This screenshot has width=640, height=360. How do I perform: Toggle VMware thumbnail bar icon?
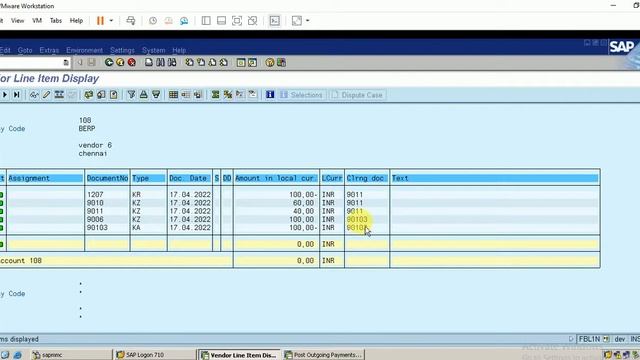(221, 20)
